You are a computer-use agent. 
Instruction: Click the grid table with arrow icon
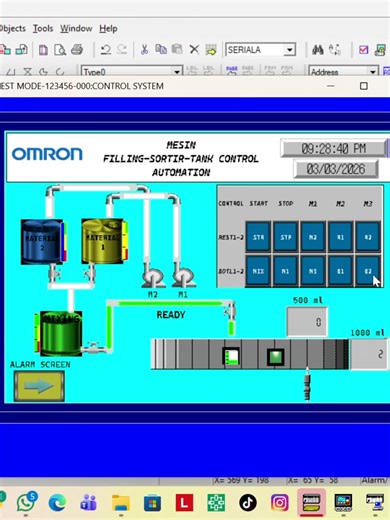[x=211, y=50]
